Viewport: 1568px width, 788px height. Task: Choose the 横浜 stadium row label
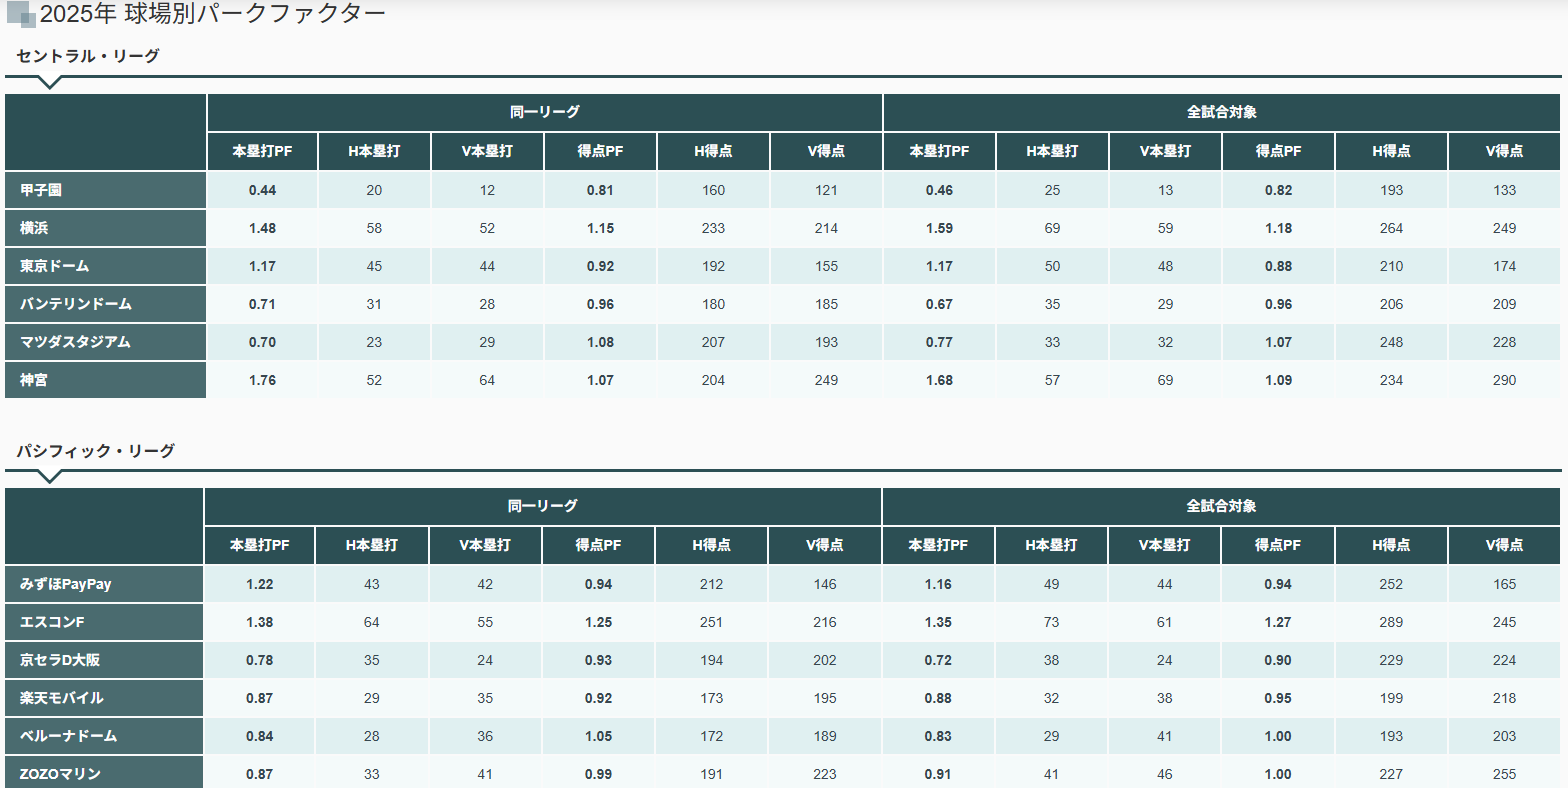(34, 228)
